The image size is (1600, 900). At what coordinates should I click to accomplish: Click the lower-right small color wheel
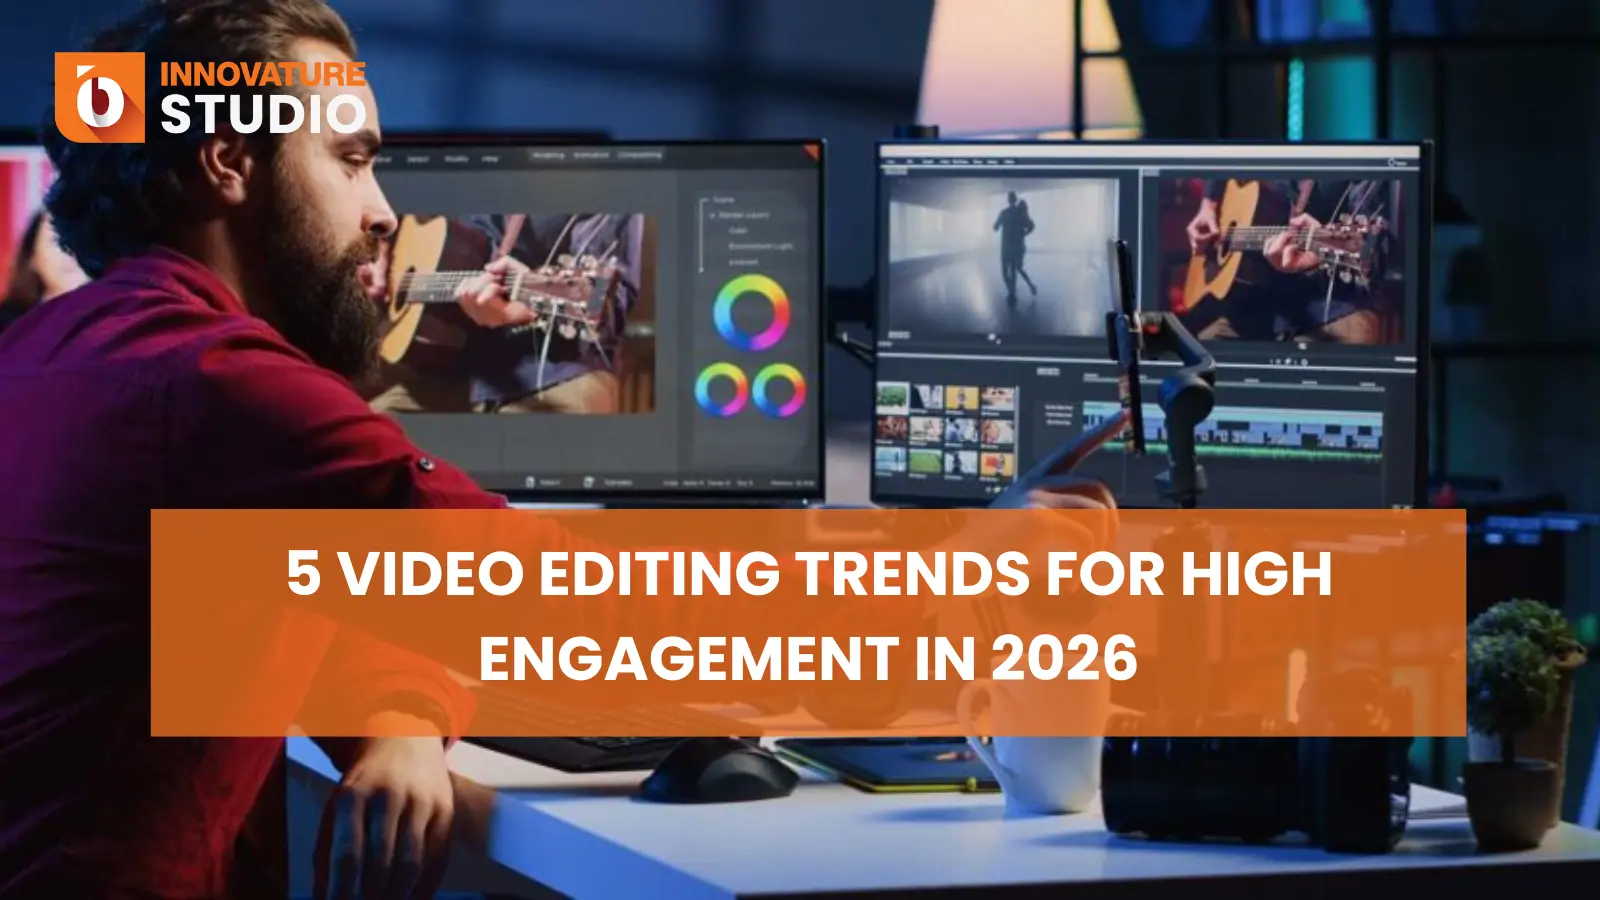pos(779,389)
